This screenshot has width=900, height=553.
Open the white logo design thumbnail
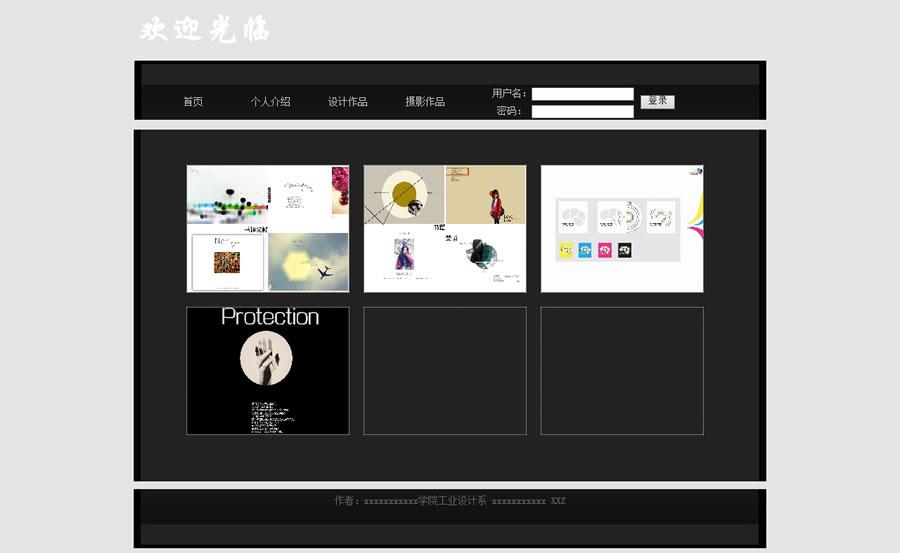pos(621,228)
